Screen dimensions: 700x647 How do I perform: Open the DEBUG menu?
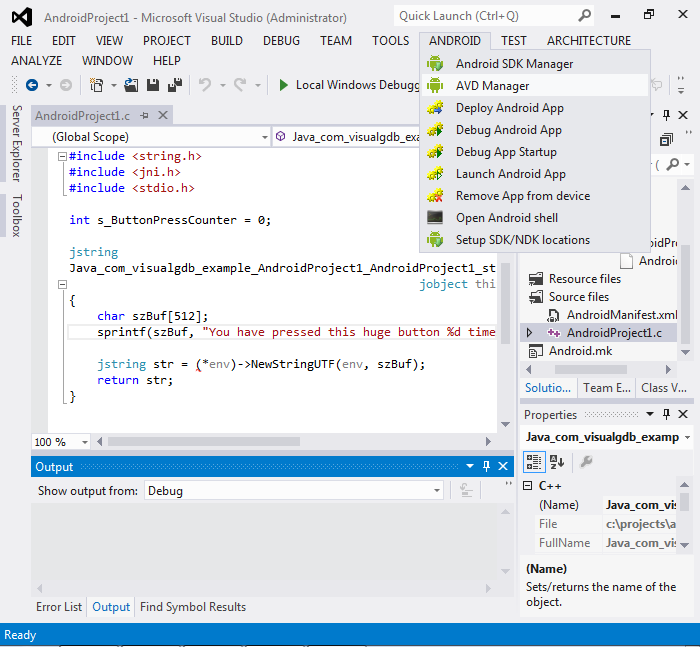point(281,41)
